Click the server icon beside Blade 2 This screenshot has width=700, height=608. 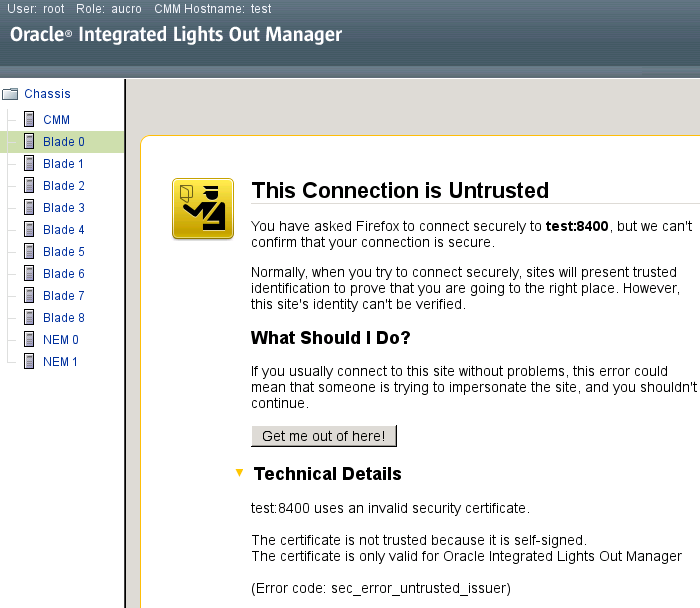click(x=29, y=185)
